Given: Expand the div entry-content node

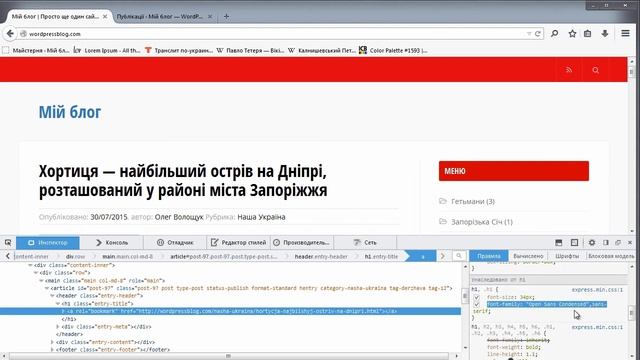Looking at the screenshot, I should pos(52,342).
